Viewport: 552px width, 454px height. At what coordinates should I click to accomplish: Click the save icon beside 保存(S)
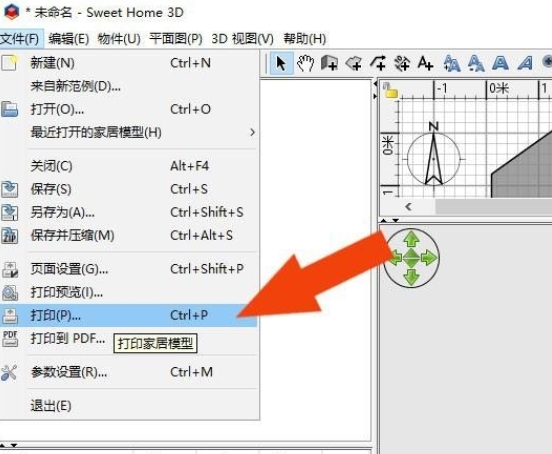pyautogui.click(x=10, y=189)
